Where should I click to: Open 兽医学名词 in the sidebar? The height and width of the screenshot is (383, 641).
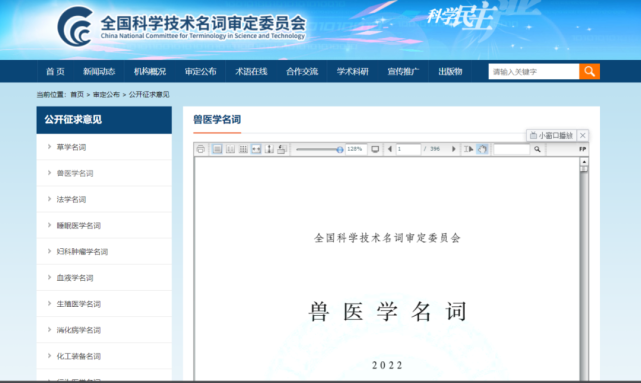75,173
